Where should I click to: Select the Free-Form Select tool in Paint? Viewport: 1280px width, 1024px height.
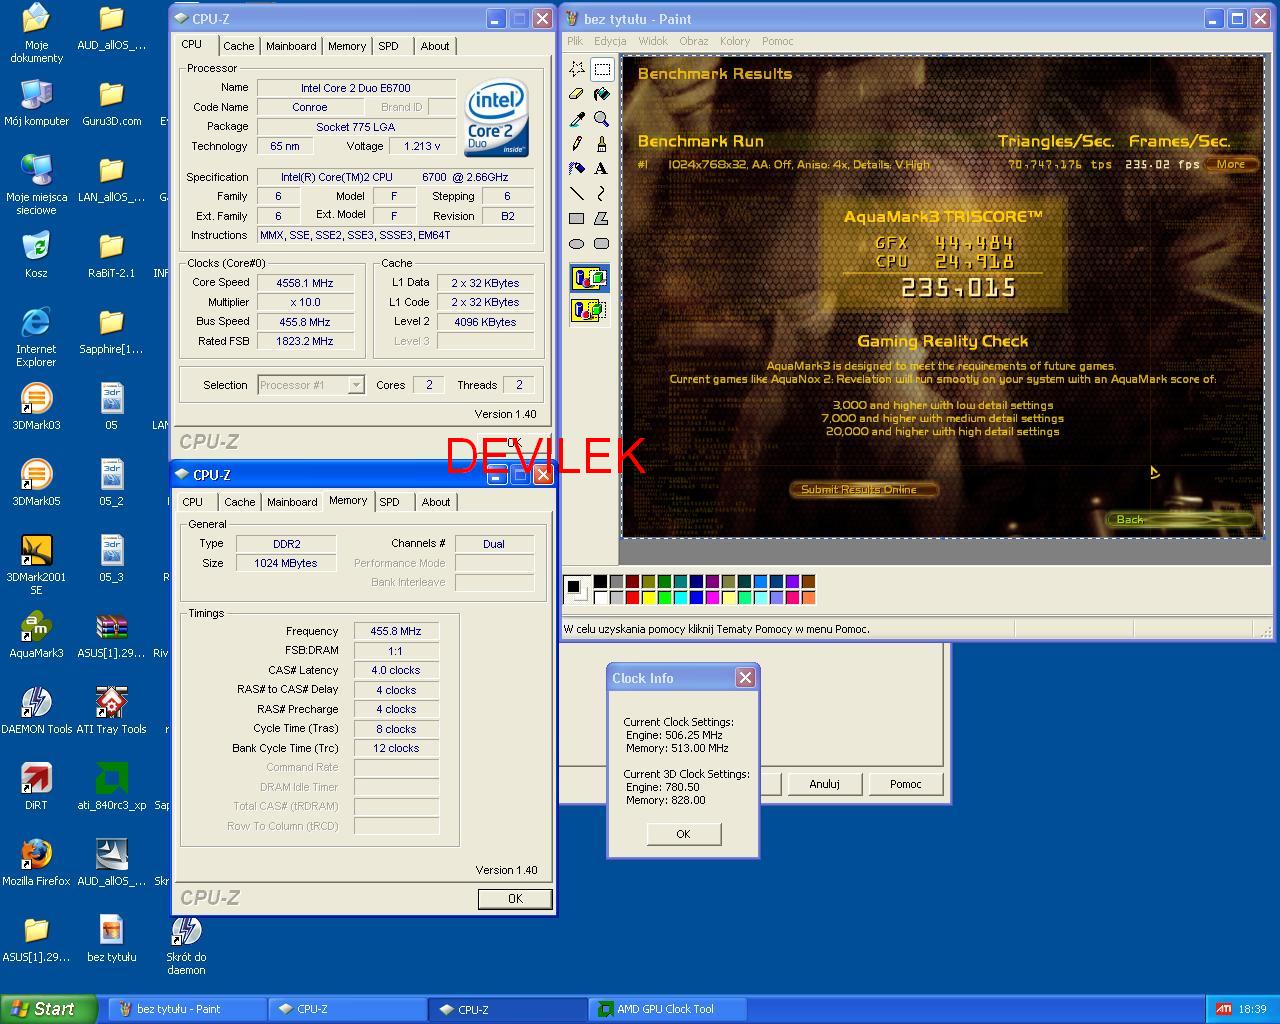[577, 69]
